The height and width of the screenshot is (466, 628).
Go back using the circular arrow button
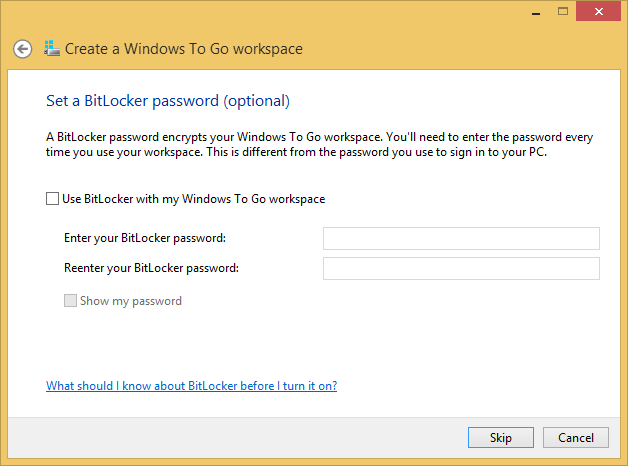[x=22, y=49]
